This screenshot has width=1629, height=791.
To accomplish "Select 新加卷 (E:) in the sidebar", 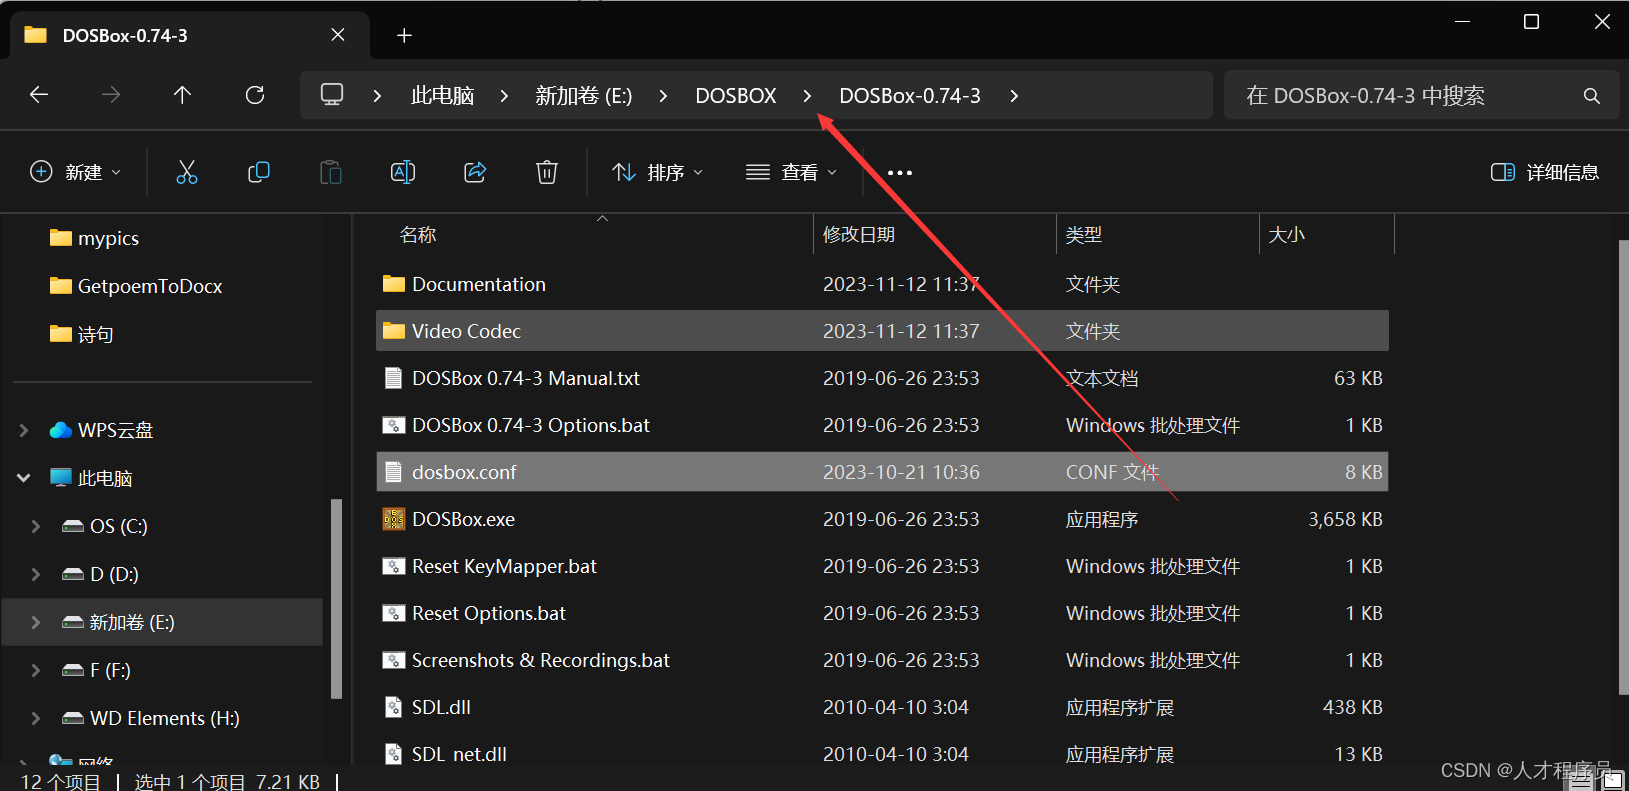I will [162, 622].
